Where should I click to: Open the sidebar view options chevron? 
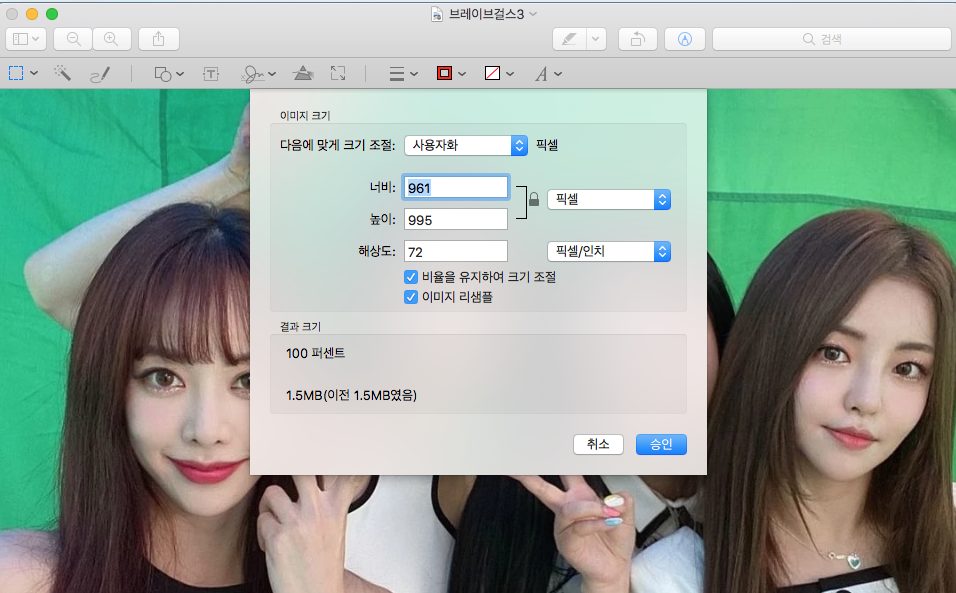click(x=36, y=39)
